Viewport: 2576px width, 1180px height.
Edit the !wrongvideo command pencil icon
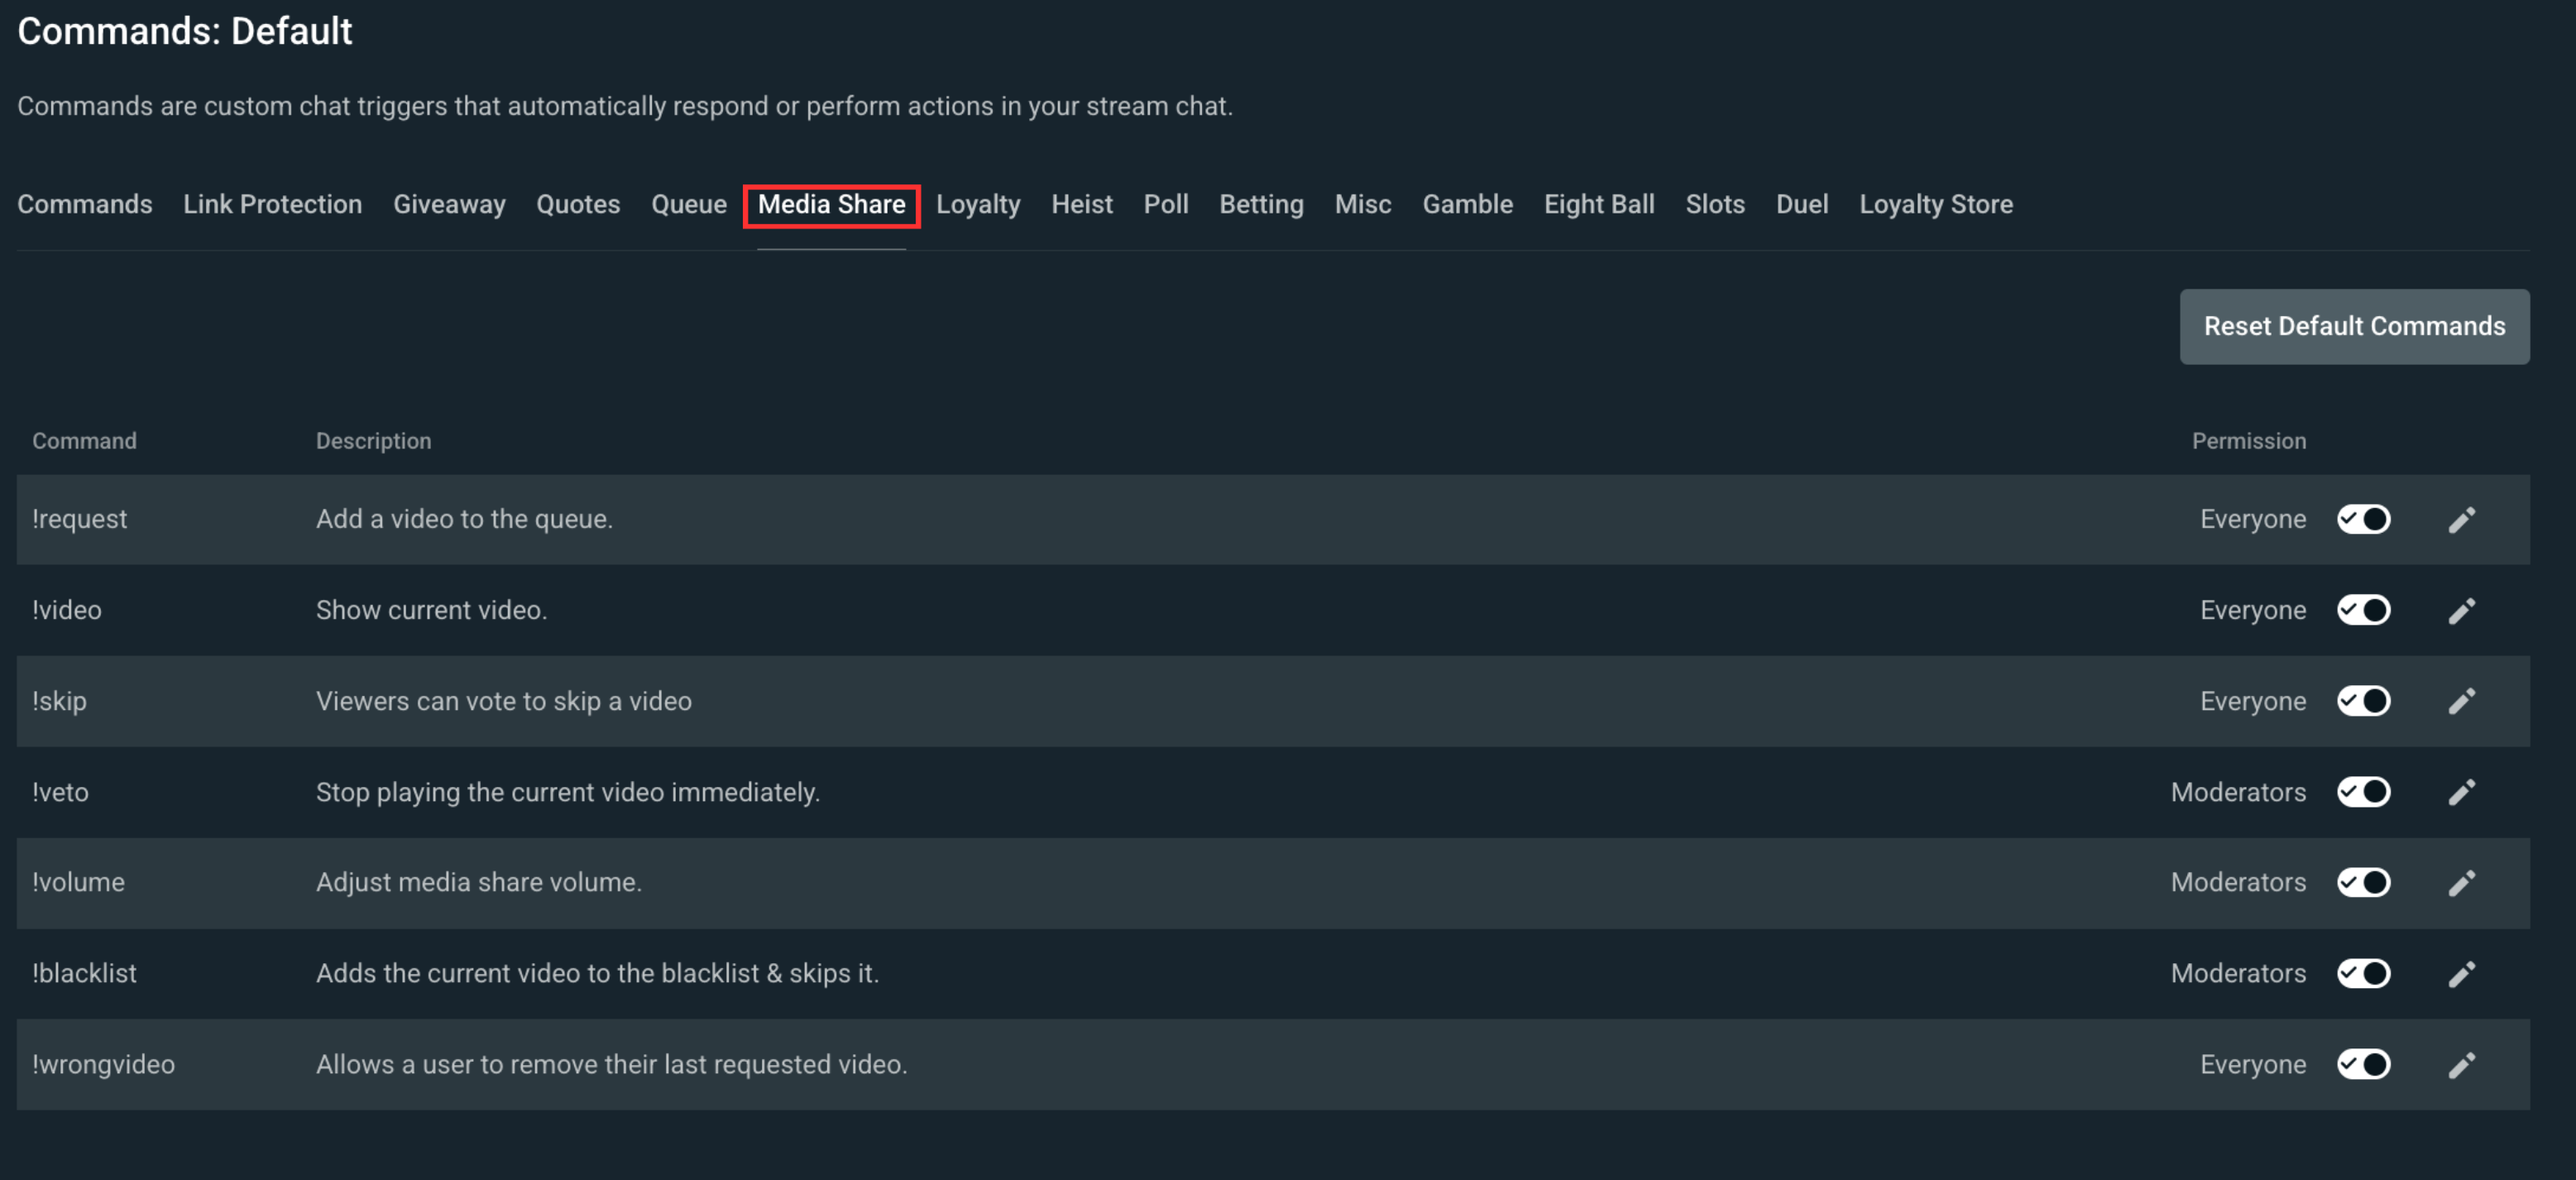2461,1065
